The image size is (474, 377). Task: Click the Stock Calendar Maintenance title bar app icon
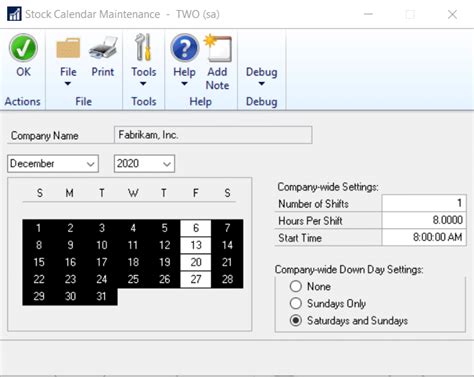14,14
